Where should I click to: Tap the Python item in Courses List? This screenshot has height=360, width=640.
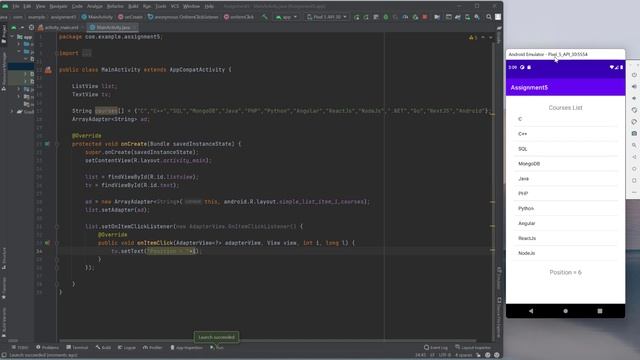point(565,208)
